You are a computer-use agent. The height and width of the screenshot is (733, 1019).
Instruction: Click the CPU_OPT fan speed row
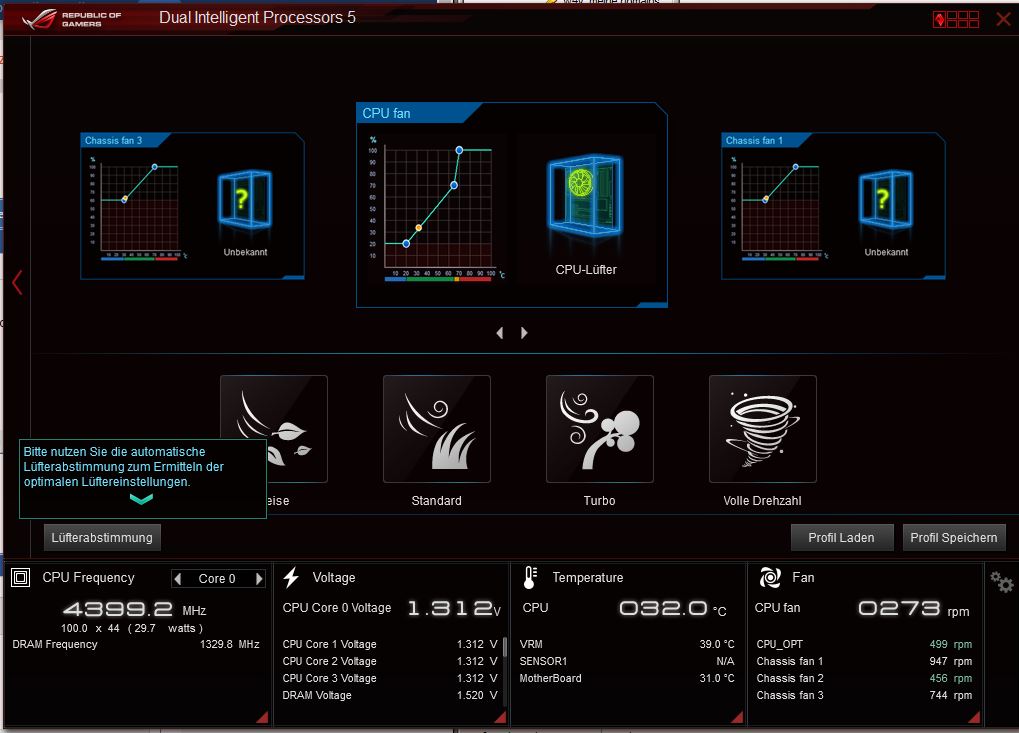[x=864, y=644]
